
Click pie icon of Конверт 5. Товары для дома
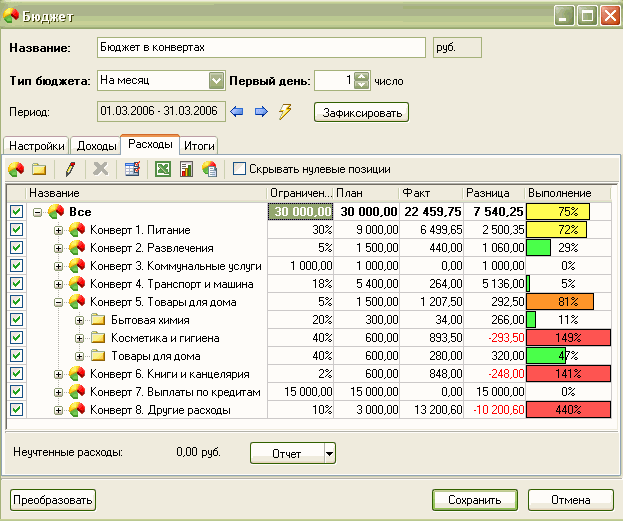77,302
